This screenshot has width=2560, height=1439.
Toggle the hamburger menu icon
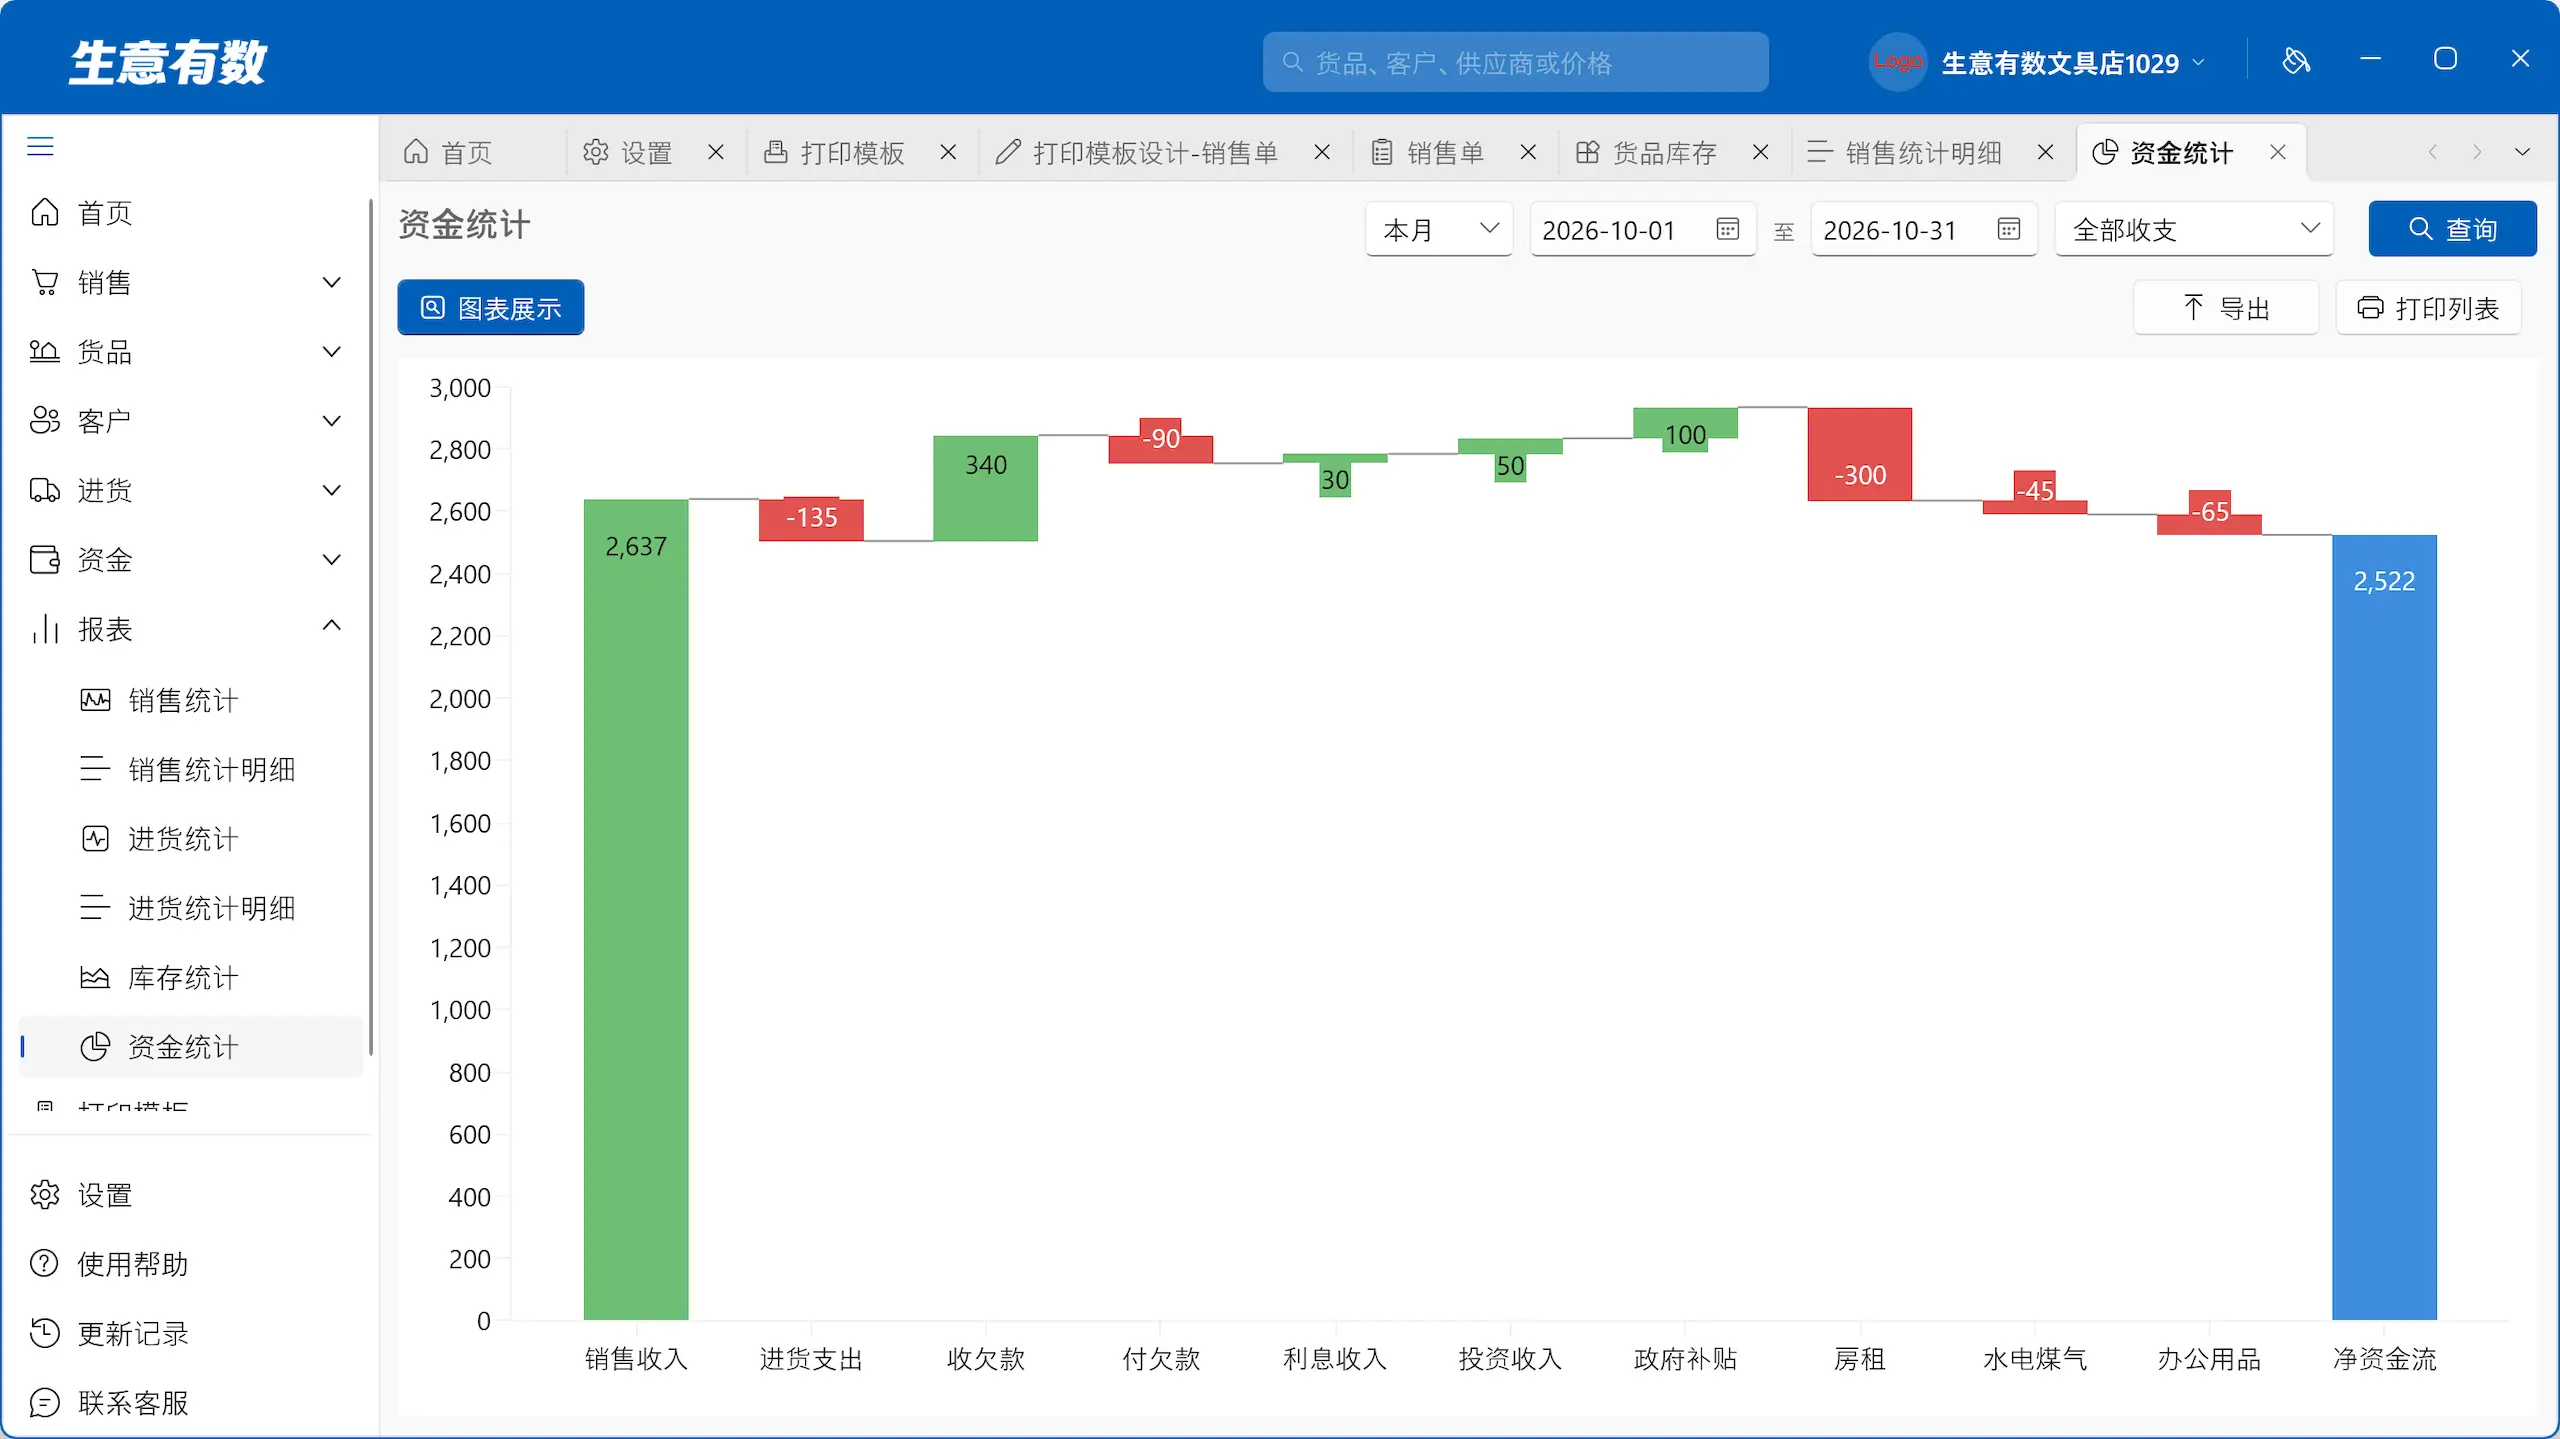point(40,147)
